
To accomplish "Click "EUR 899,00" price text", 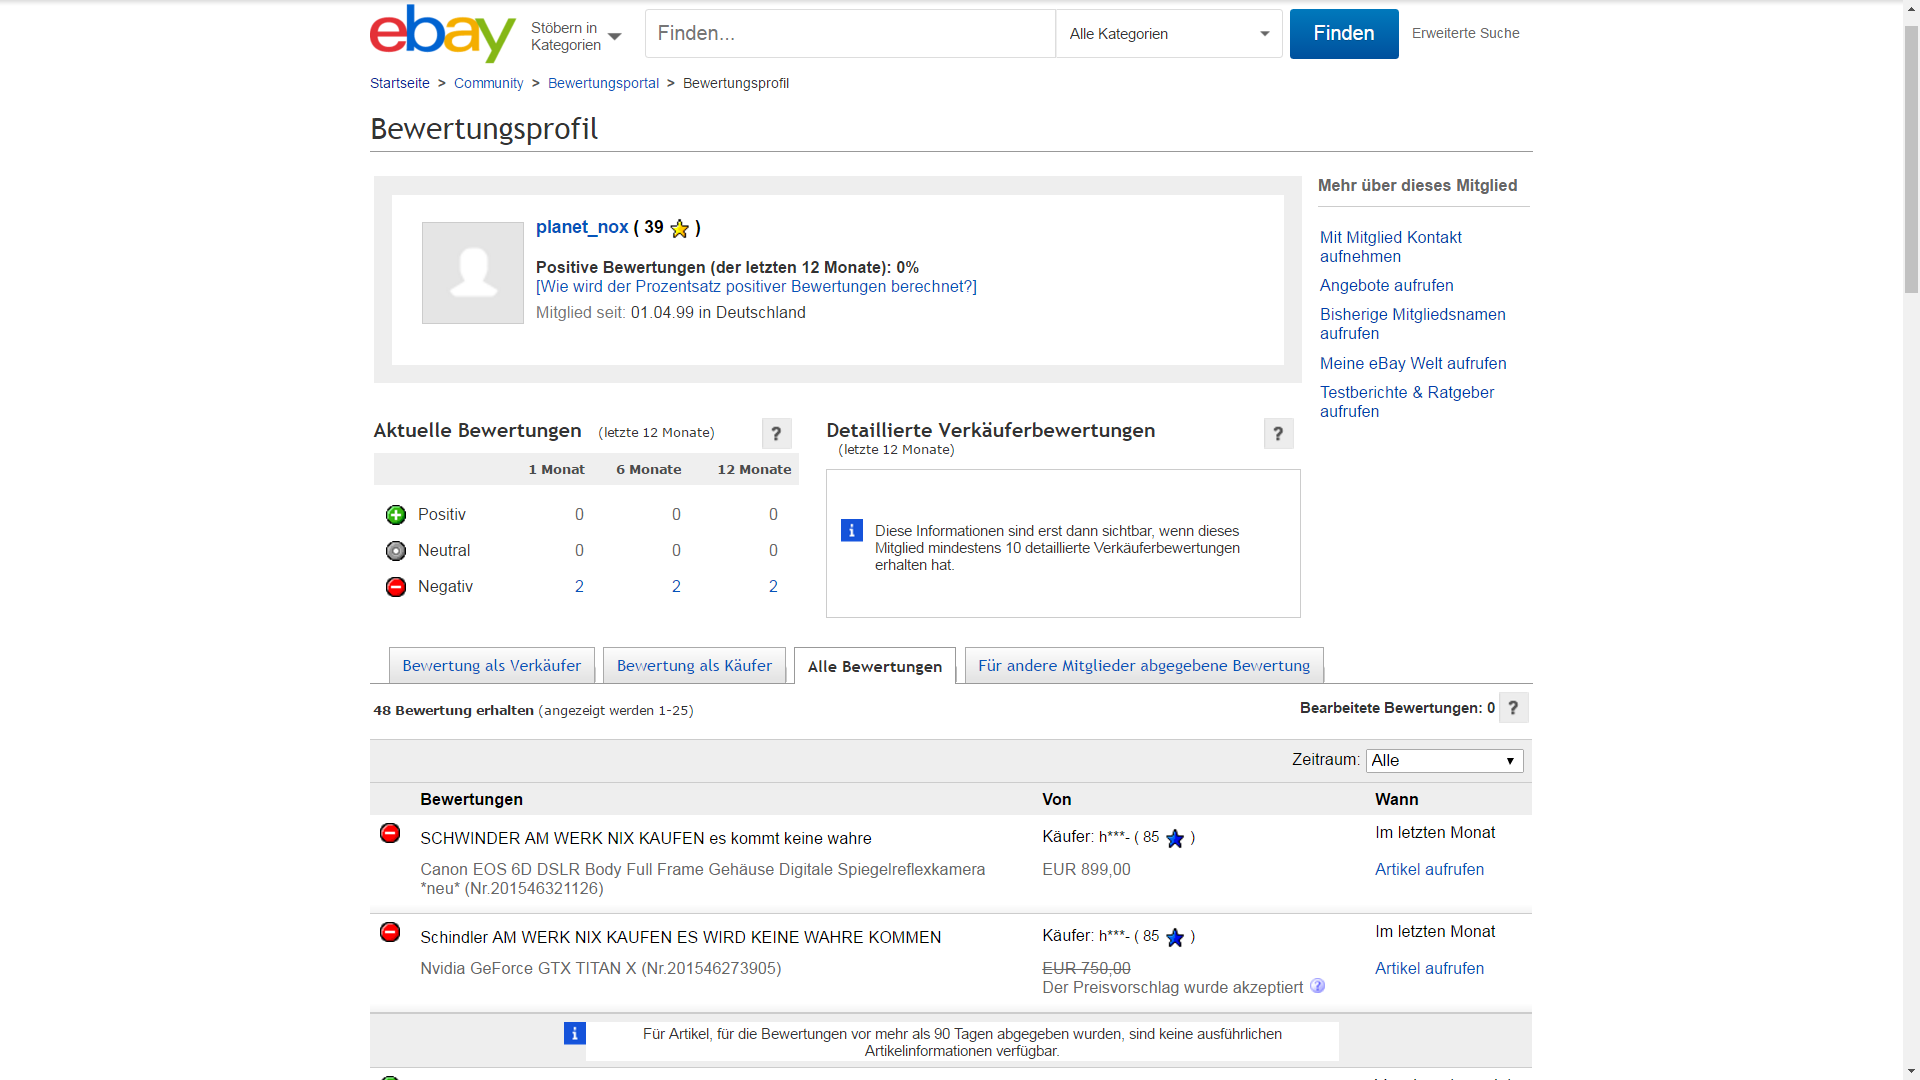I will [x=1086, y=870].
